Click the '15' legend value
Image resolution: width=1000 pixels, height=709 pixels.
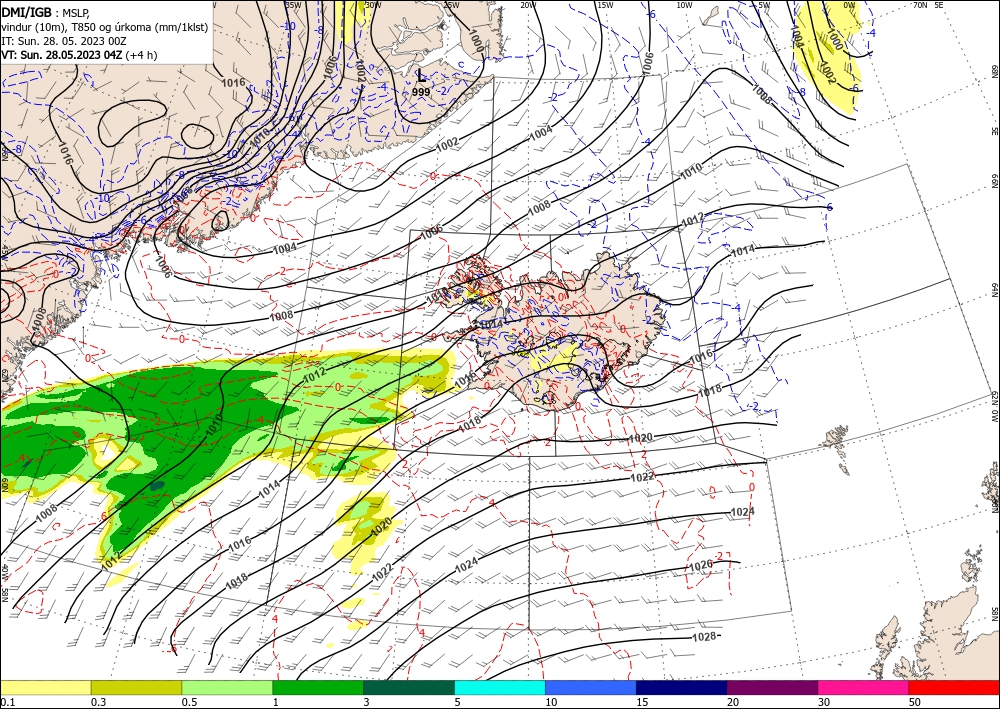642,702
